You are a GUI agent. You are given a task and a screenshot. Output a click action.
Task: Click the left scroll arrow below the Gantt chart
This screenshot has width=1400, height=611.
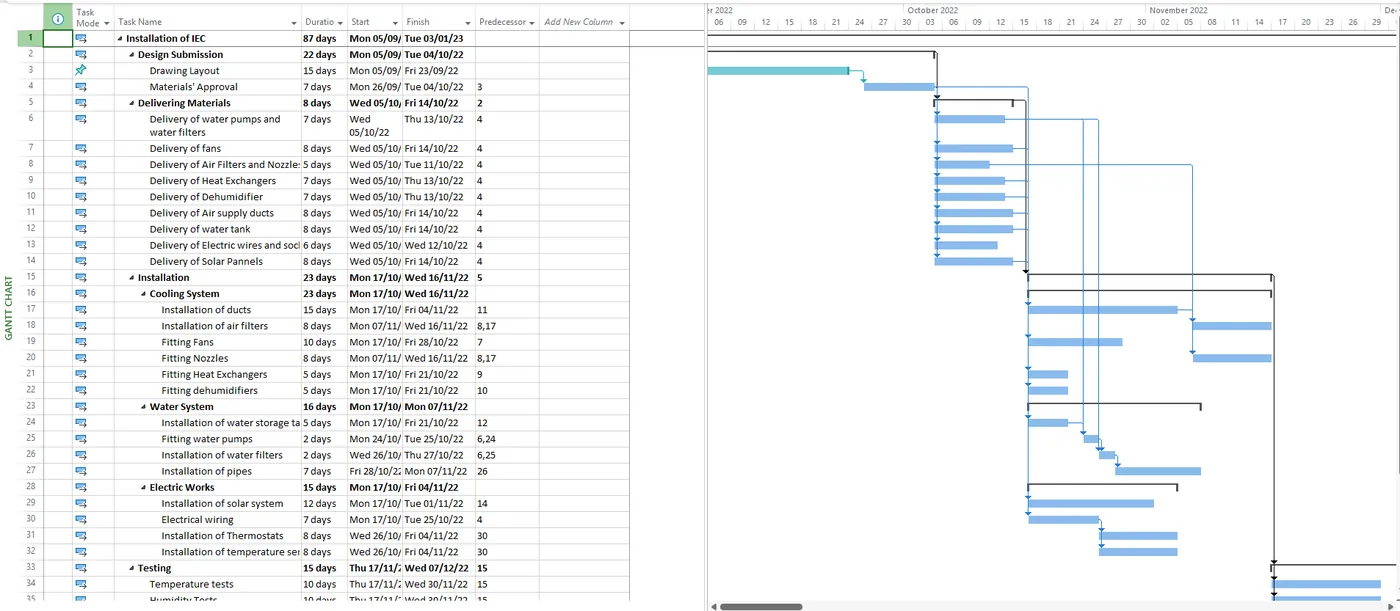click(712, 606)
